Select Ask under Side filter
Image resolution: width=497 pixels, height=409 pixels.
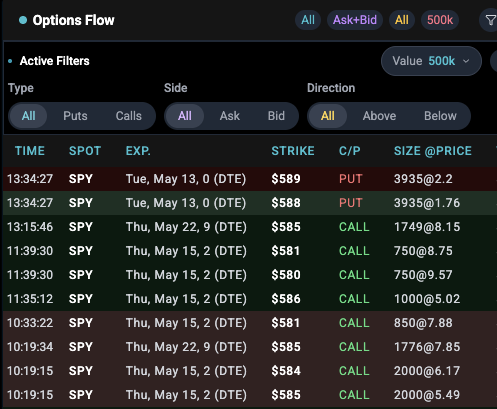pos(230,116)
